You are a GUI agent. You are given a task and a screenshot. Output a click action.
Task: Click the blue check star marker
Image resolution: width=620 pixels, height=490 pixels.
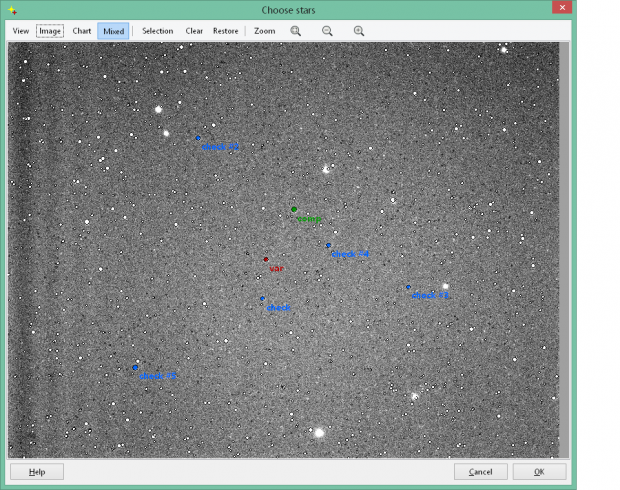pos(263,299)
